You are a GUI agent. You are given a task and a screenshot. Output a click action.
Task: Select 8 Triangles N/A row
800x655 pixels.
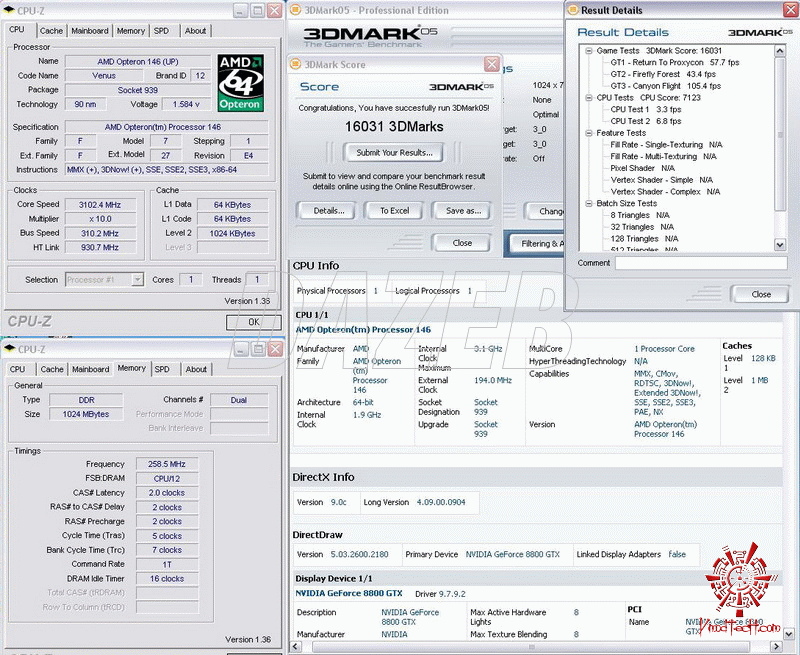[x=640, y=215]
